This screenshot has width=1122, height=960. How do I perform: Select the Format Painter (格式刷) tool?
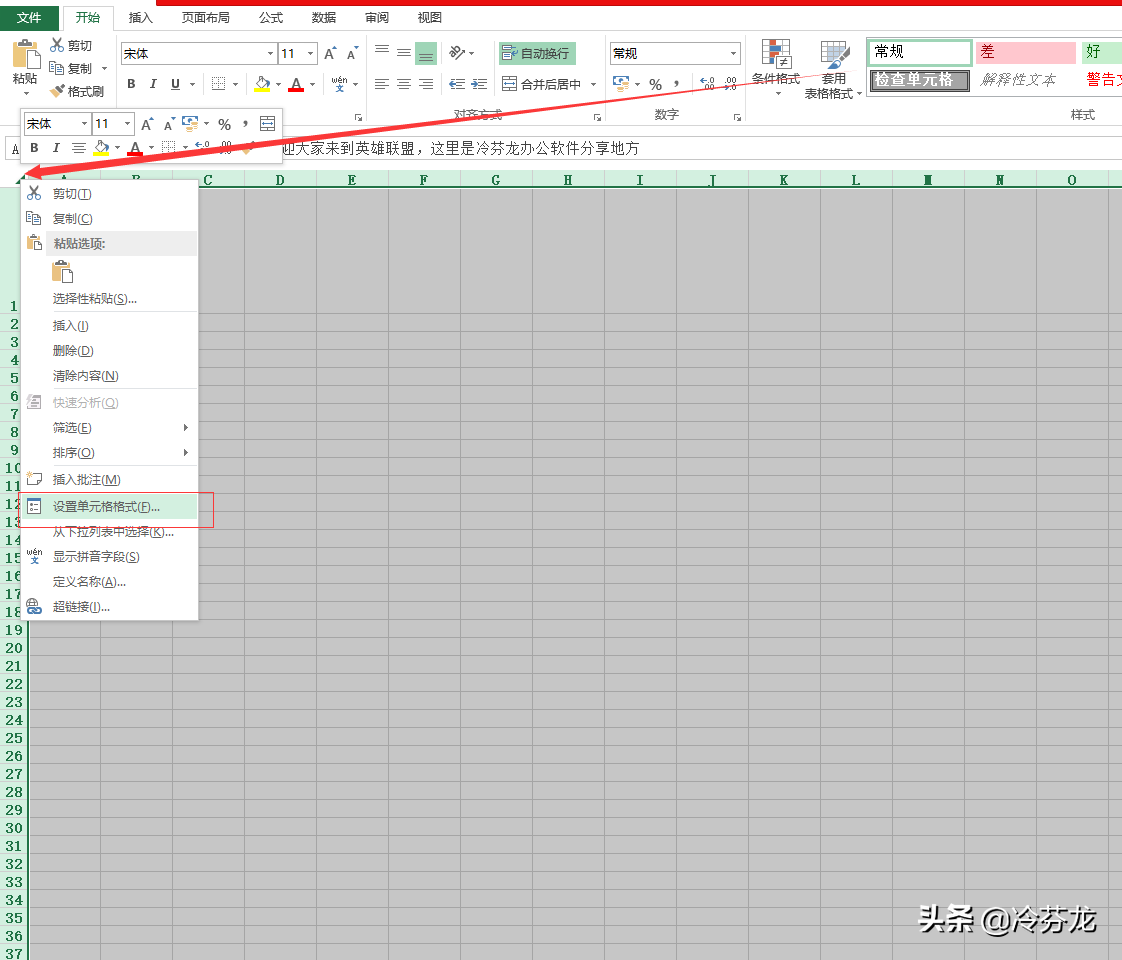pyautogui.click(x=76, y=91)
